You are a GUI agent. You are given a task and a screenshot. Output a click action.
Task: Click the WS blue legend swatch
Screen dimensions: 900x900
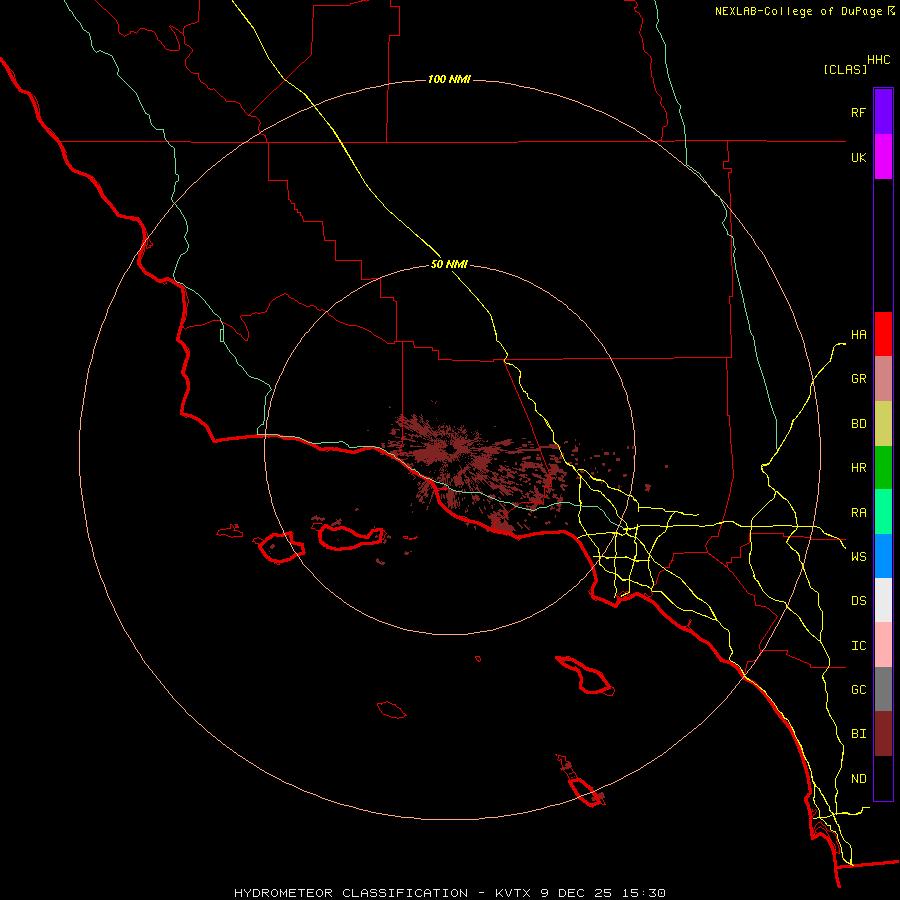[x=883, y=556]
